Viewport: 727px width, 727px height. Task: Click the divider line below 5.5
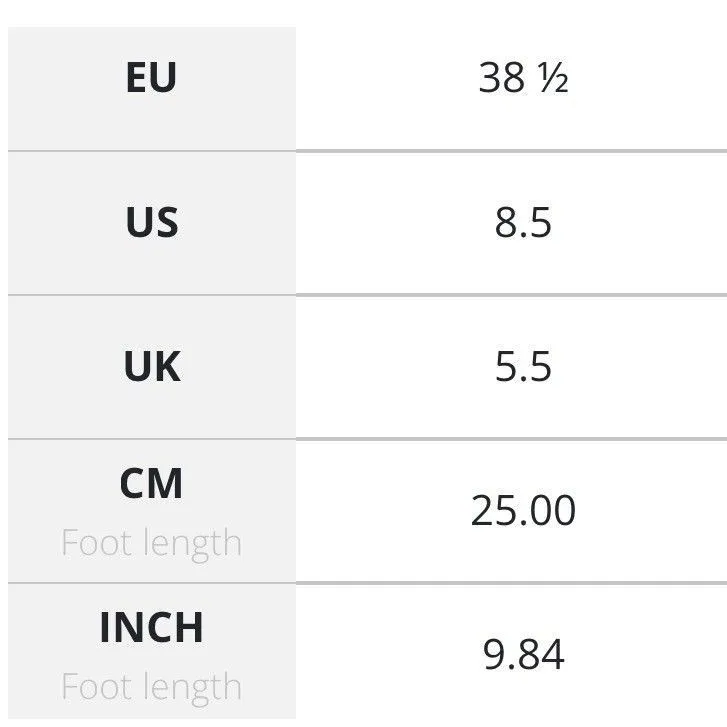click(x=511, y=439)
